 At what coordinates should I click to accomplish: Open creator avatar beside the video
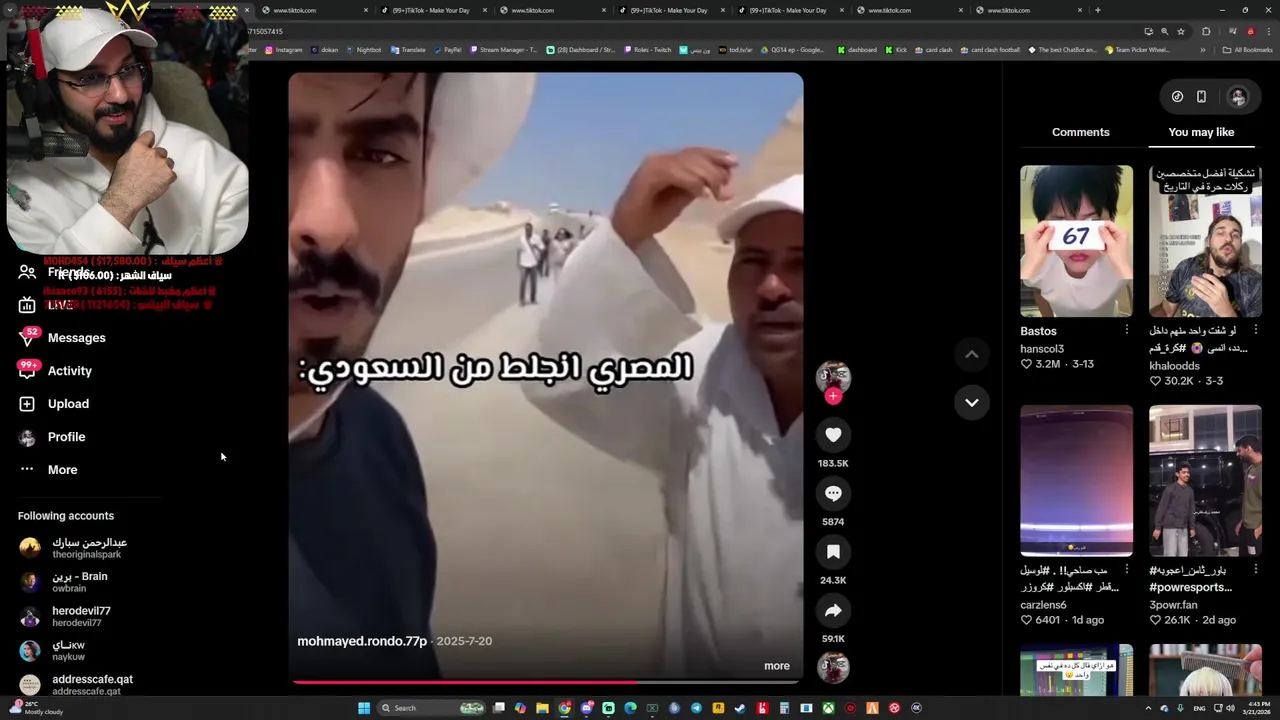tap(833, 378)
